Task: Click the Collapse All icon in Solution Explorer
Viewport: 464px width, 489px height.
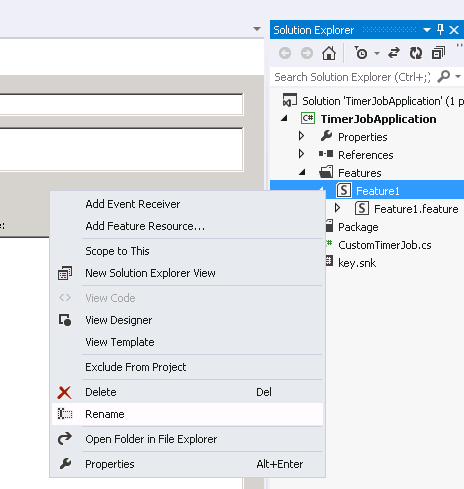Action: 438,53
